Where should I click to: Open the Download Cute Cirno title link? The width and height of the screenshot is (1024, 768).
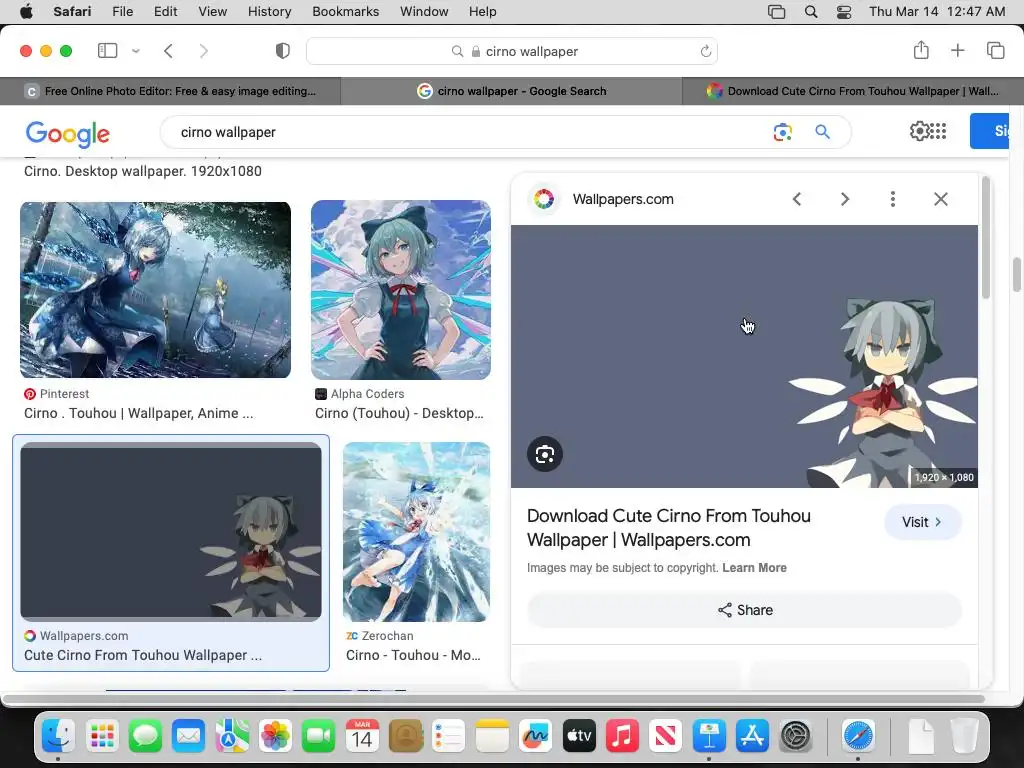669,528
